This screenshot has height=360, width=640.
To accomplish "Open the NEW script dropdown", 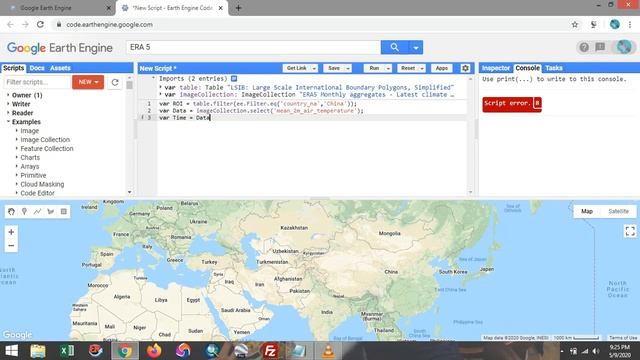I will tap(88, 82).
